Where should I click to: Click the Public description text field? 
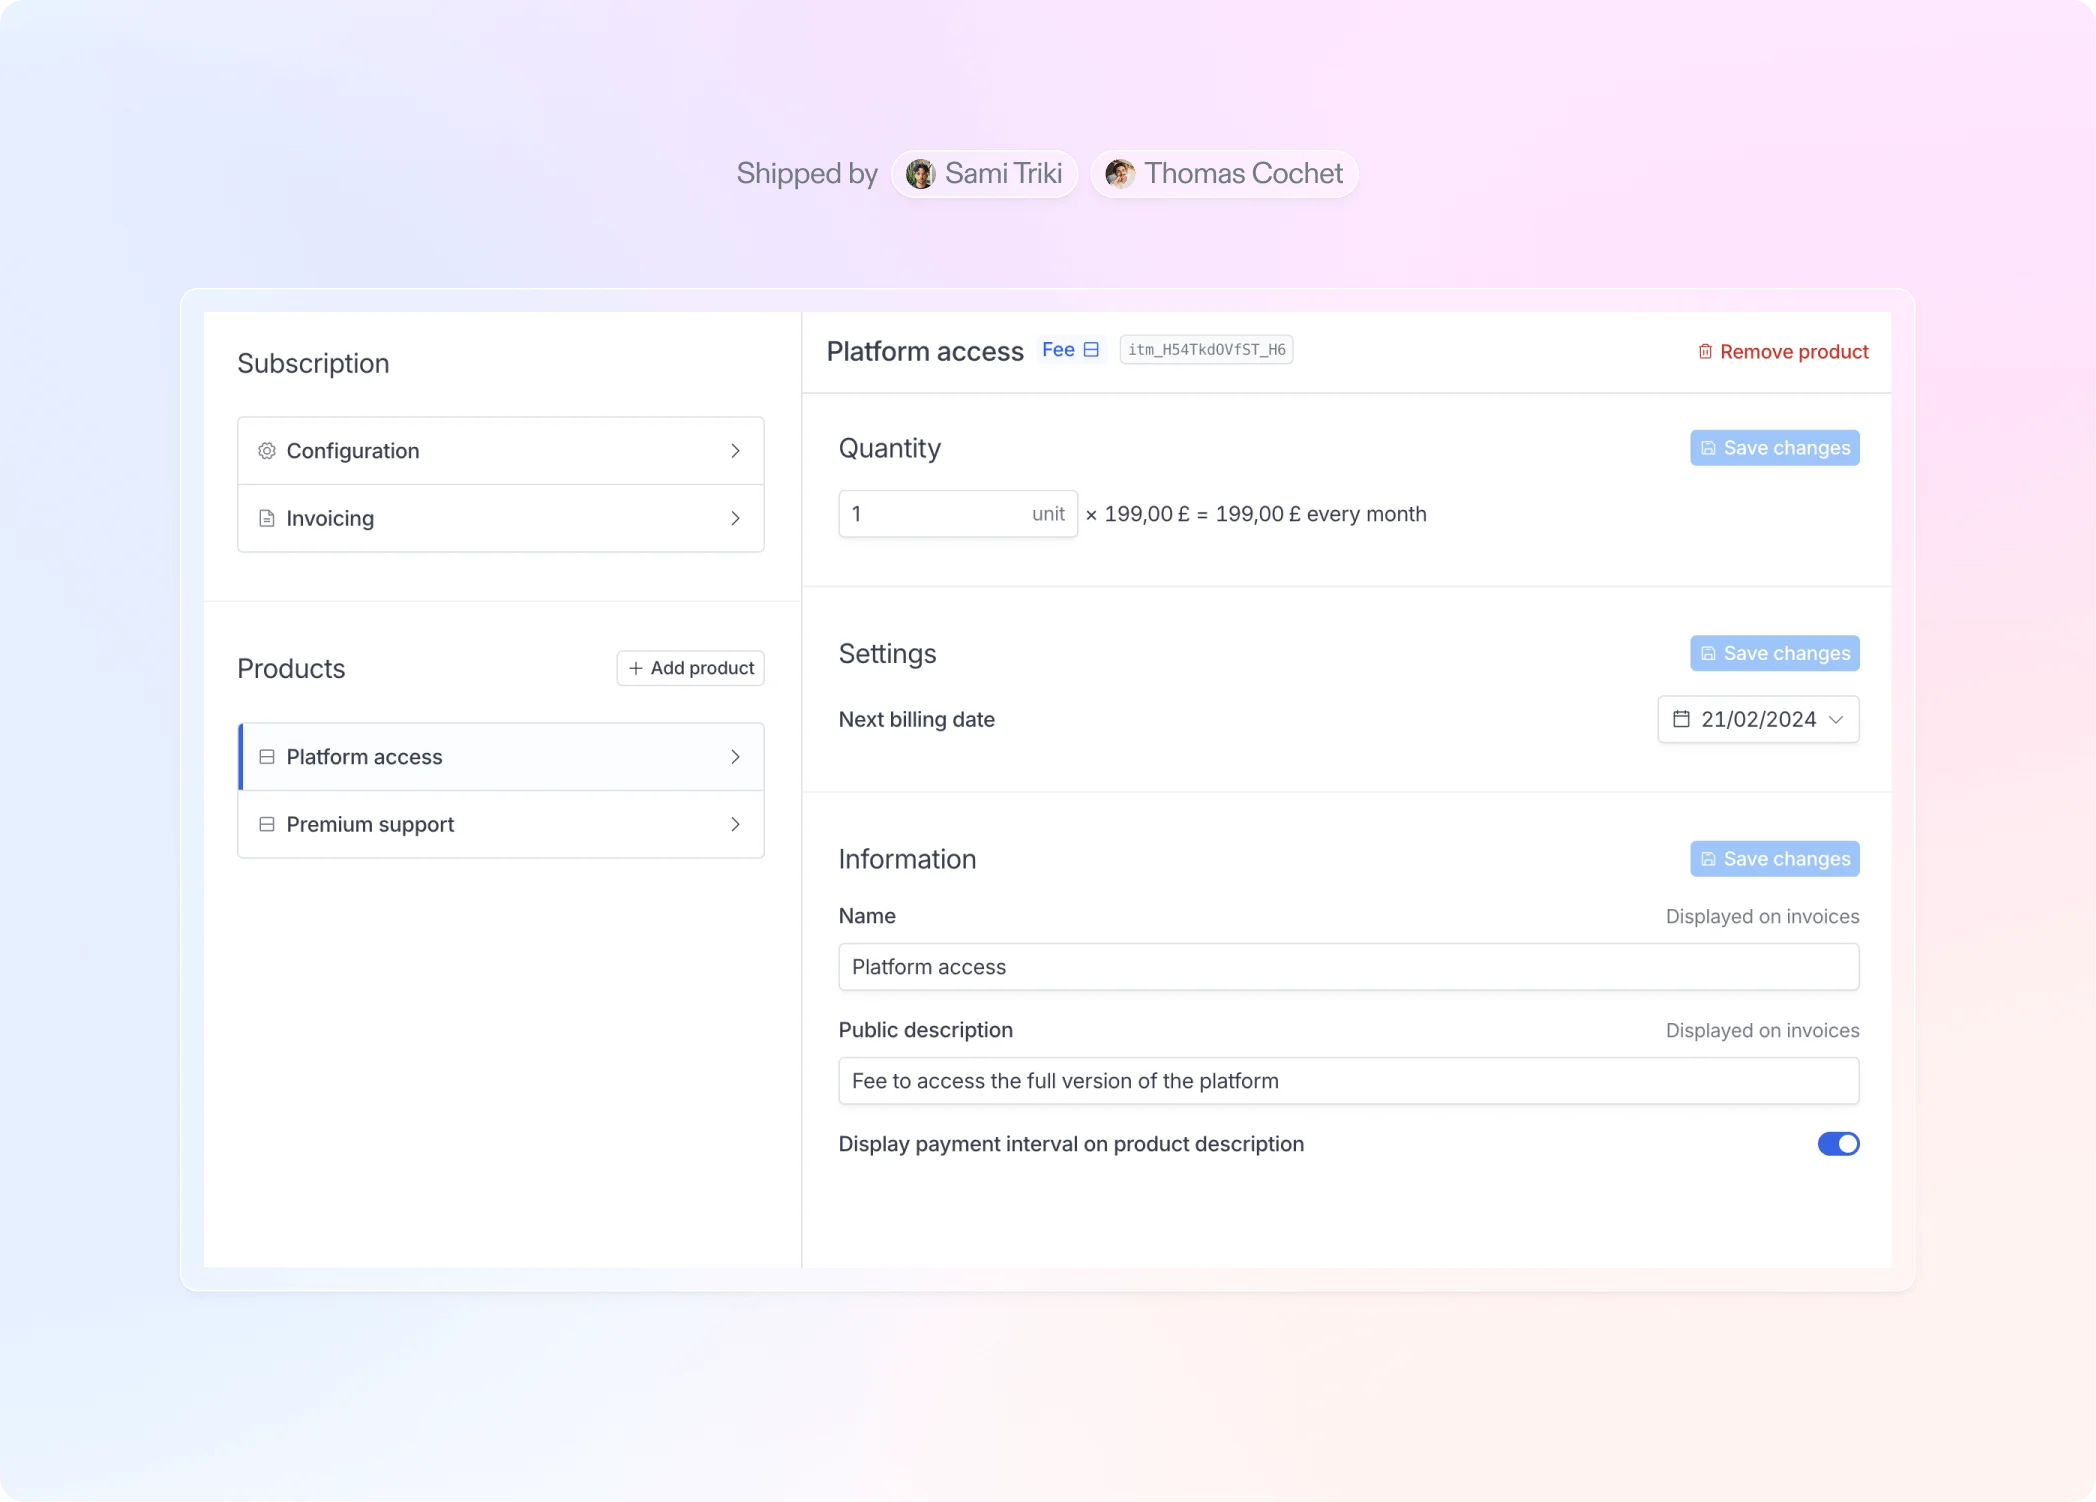pyautogui.click(x=1349, y=1081)
